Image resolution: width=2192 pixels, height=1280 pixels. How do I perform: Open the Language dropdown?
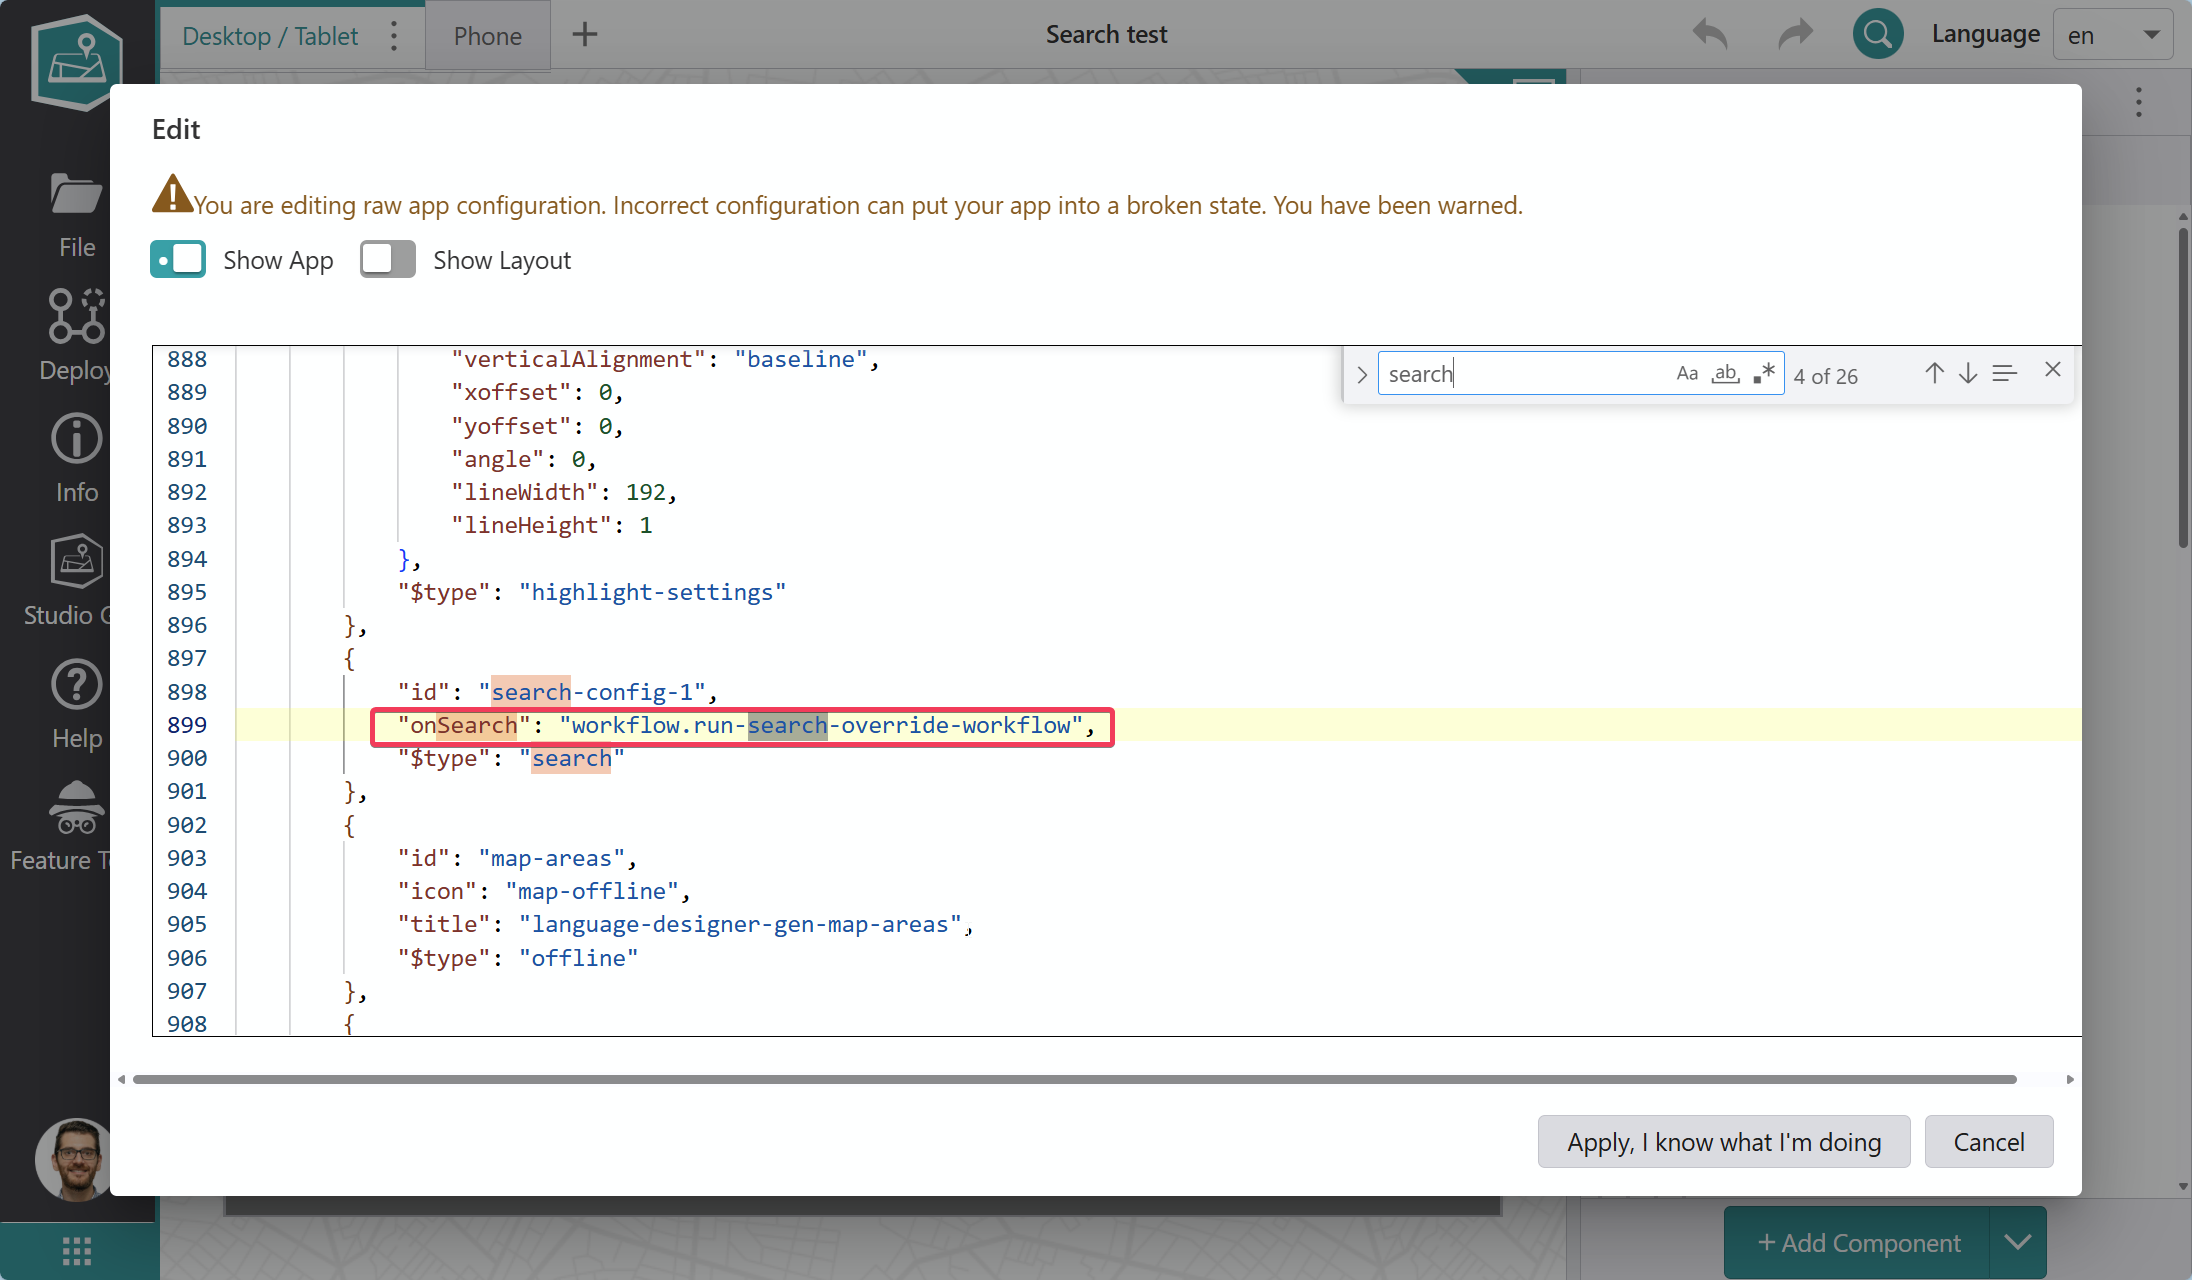2112,35
